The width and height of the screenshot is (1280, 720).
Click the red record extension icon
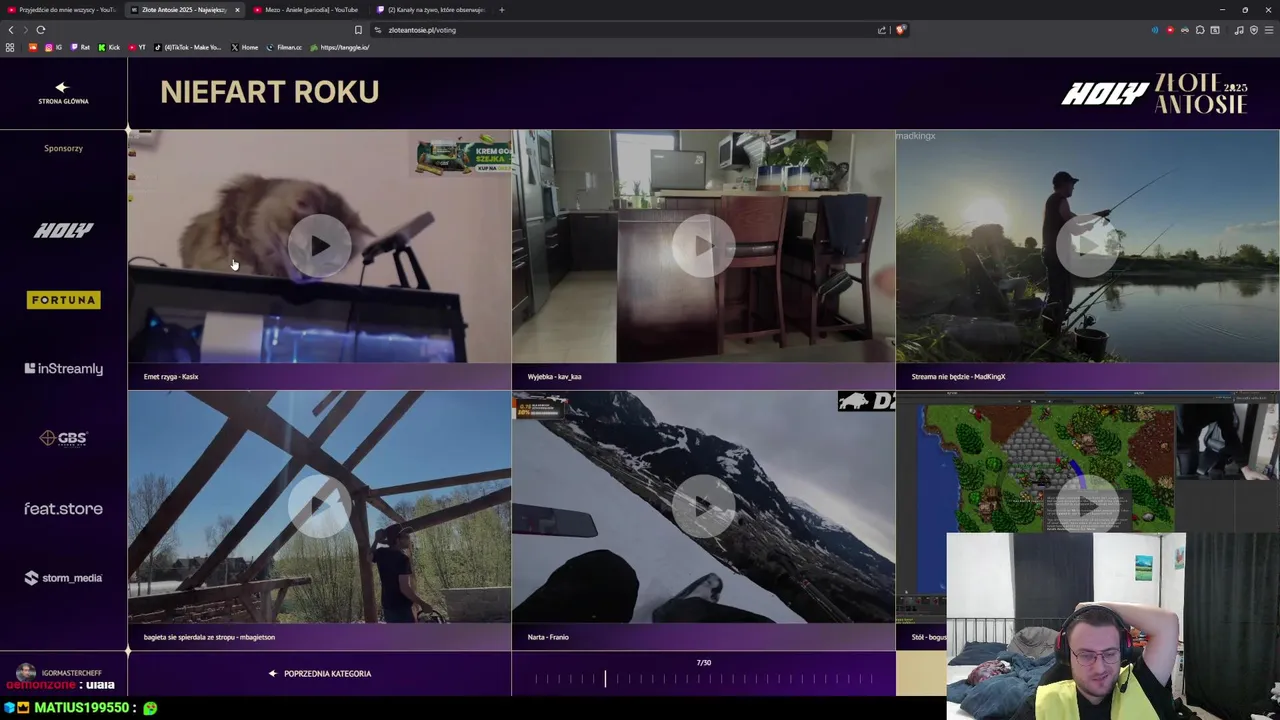[x=1170, y=30]
